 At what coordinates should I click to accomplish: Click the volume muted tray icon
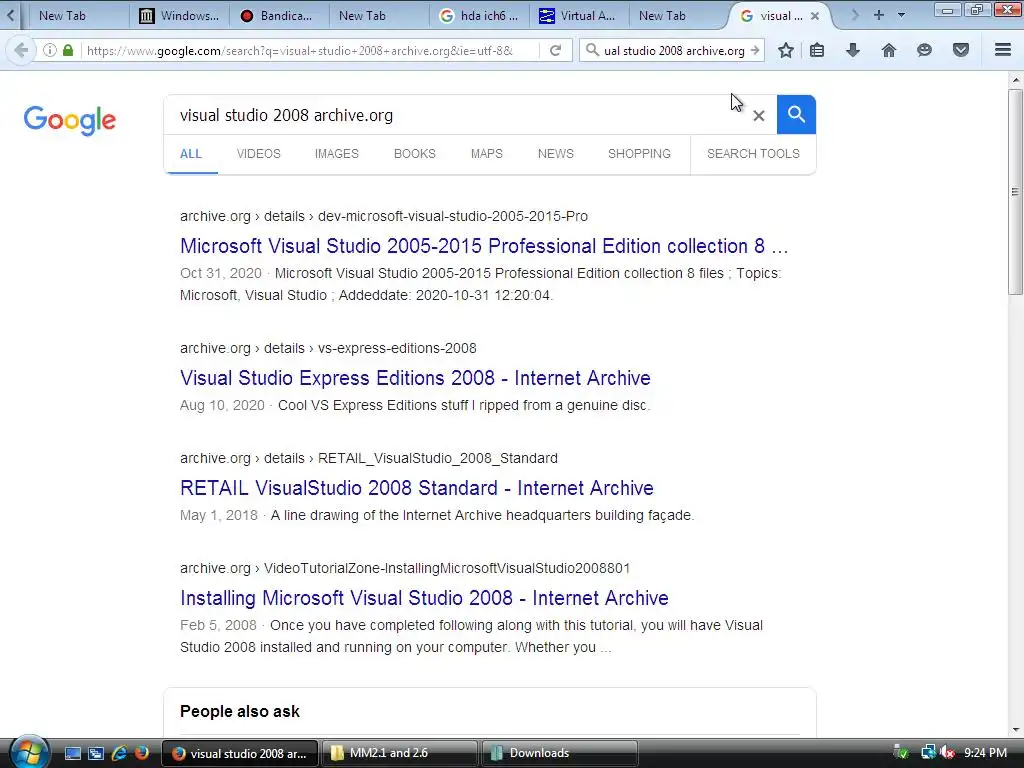948,752
